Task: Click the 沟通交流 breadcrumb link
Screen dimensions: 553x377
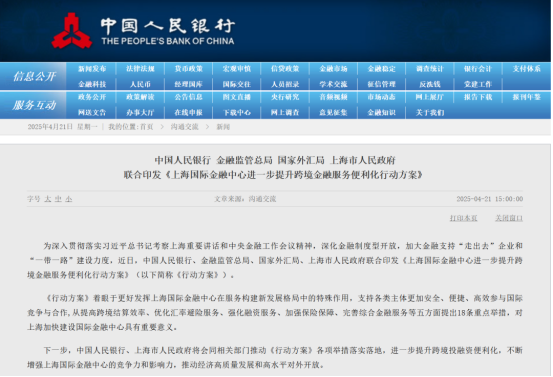Action: (x=184, y=127)
